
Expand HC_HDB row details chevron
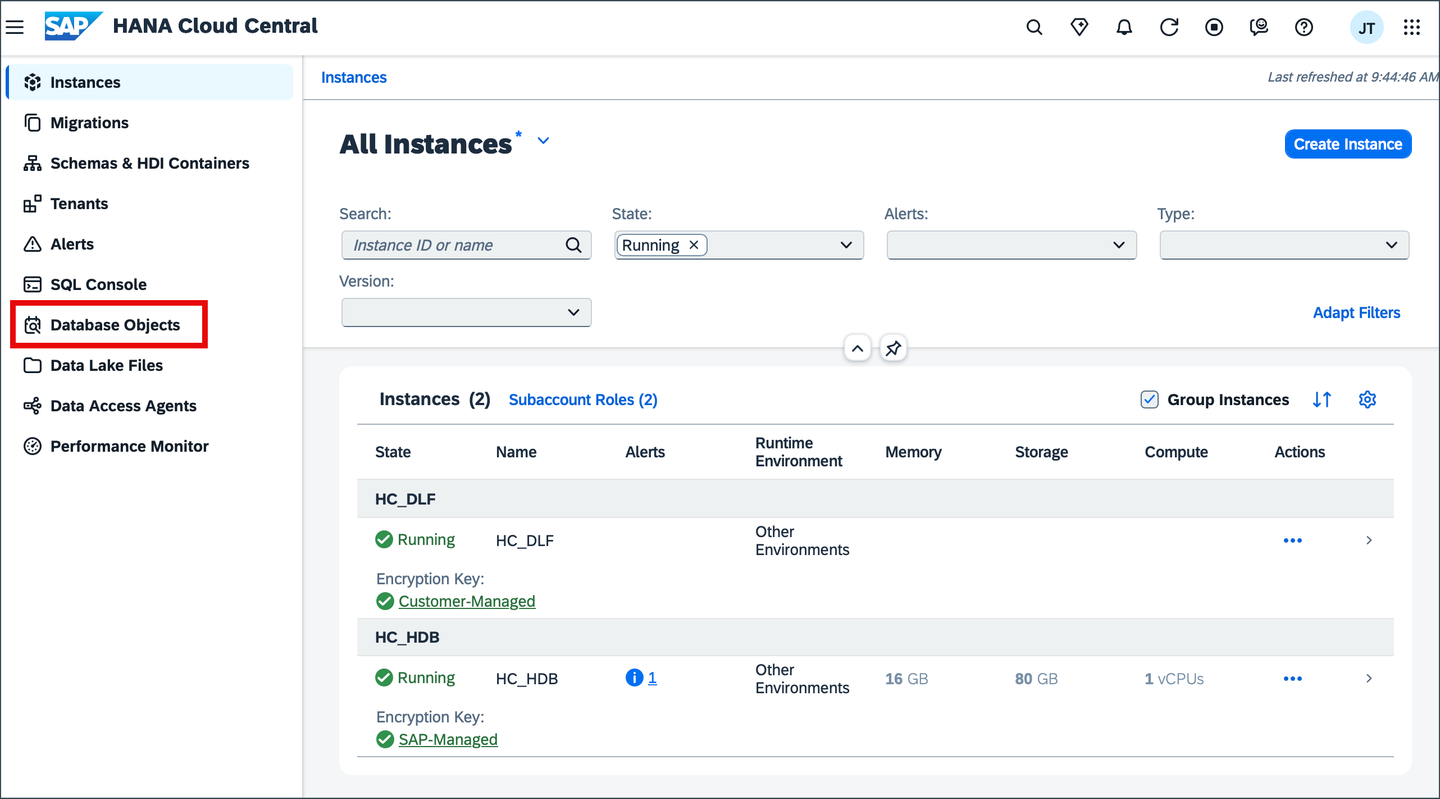coord(1369,679)
